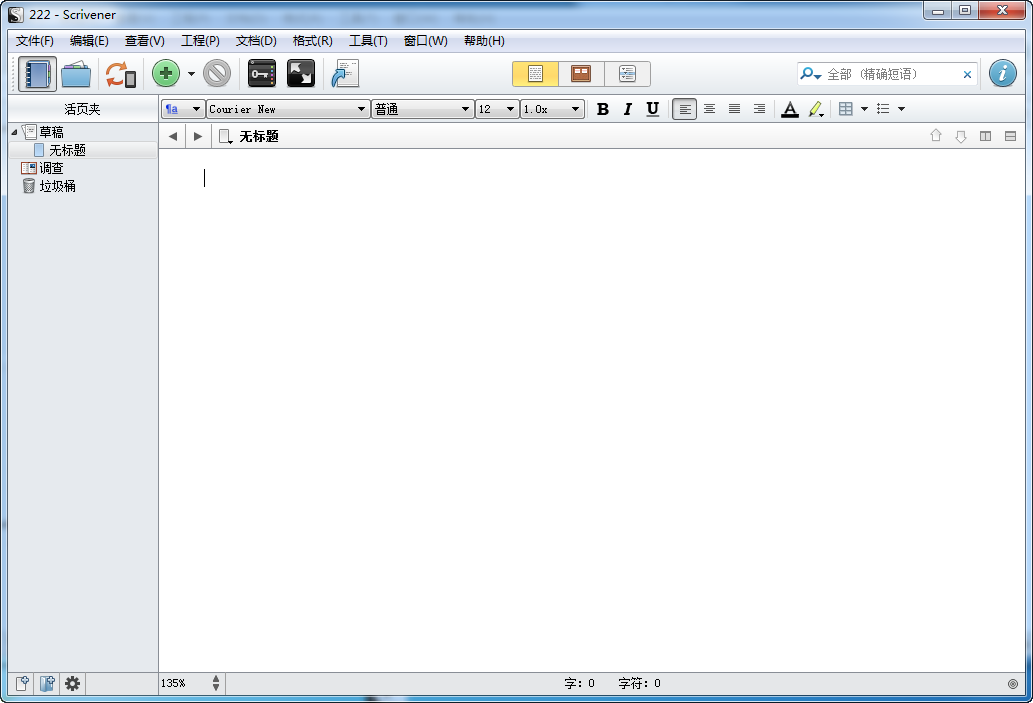Switch to outliner view mode
1033x703 pixels.
[x=627, y=74]
